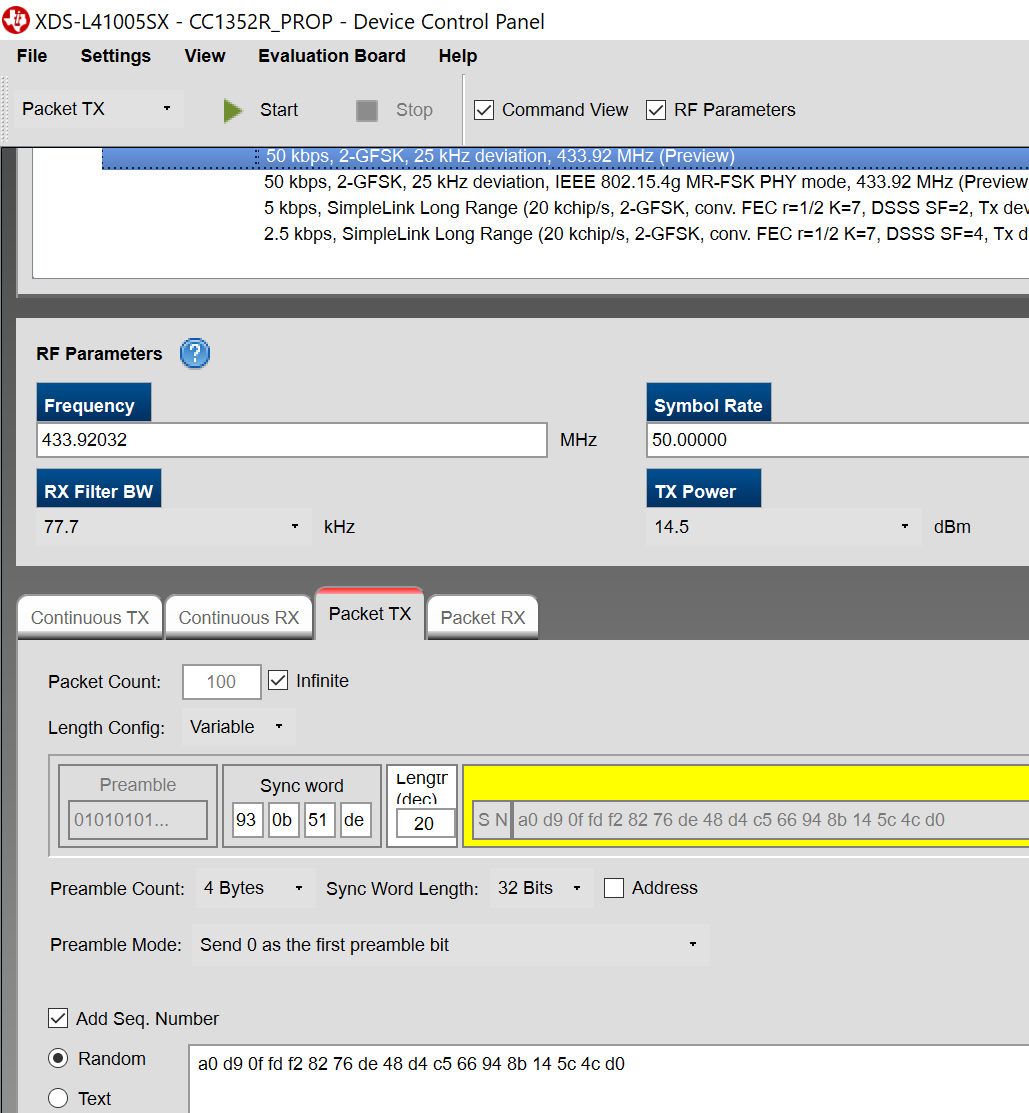Toggle the Infinite packet count checkbox

(x=278, y=681)
